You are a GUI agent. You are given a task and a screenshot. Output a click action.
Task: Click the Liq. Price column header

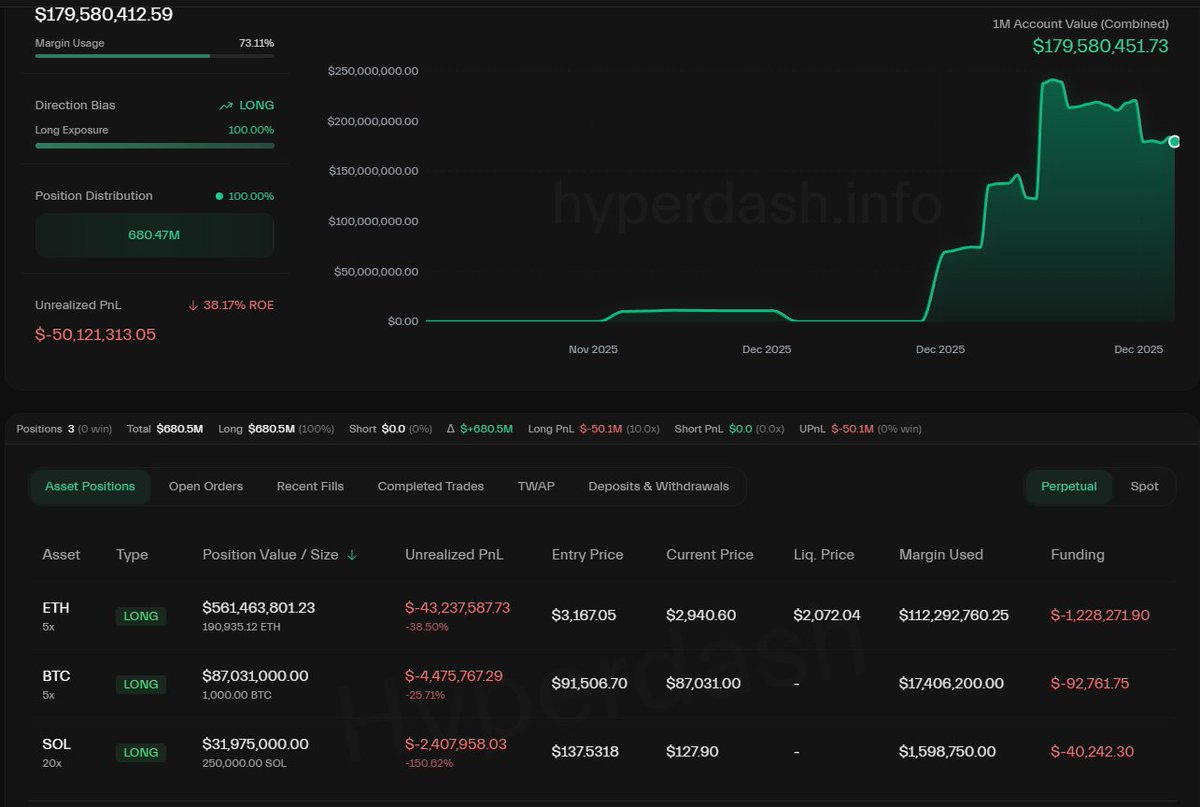pos(824,554)
